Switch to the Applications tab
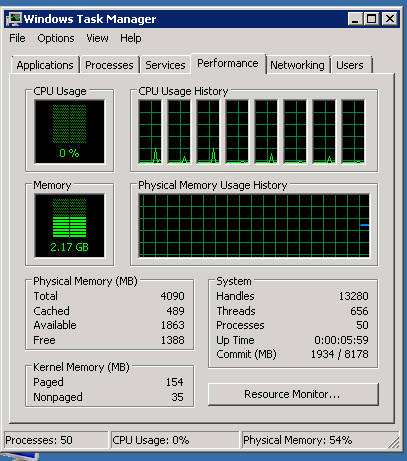The width and height of the screenshot is (407, 461). pos(45,65)
